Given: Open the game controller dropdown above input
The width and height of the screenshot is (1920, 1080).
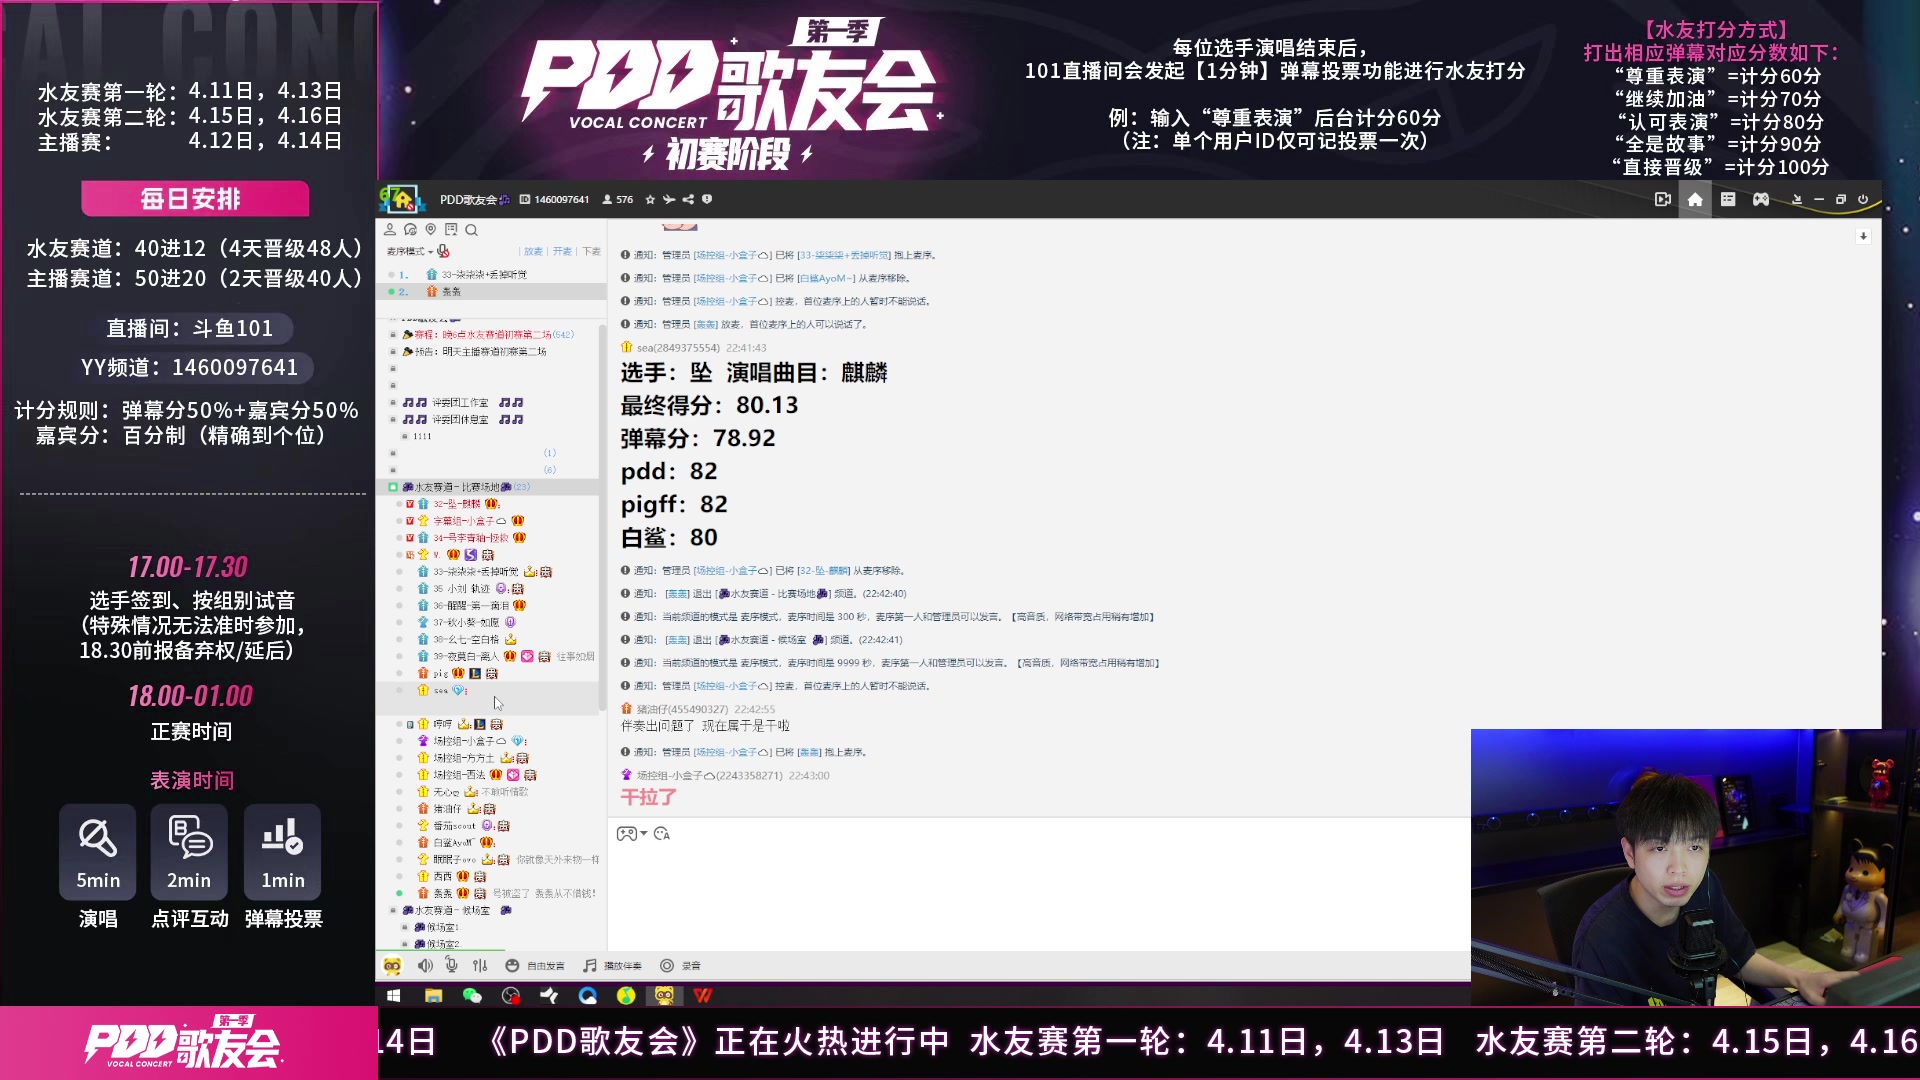Looking at the screenshot, I should [632, 834].
